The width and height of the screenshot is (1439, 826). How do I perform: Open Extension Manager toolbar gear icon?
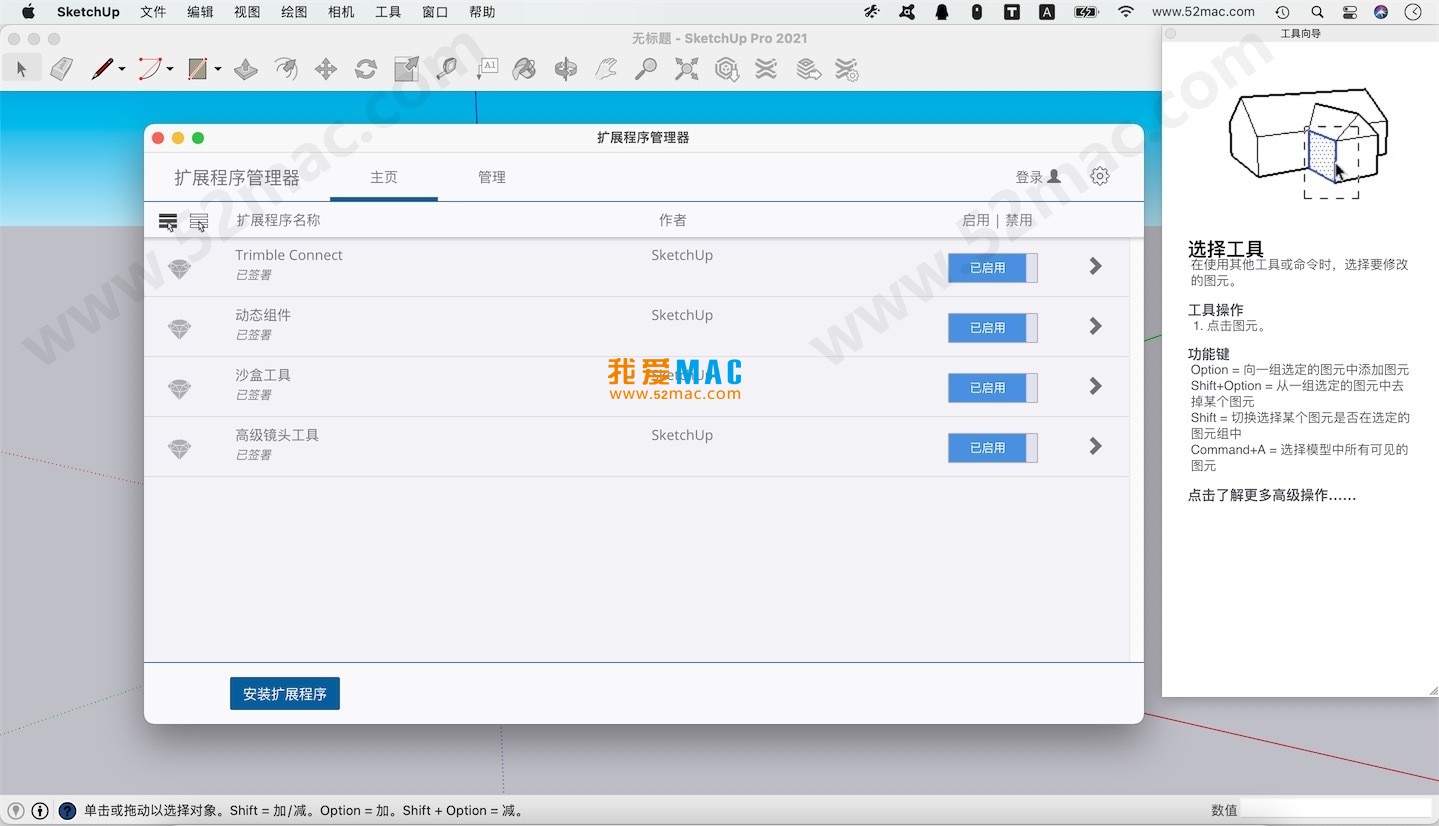(x=848, y=69)
